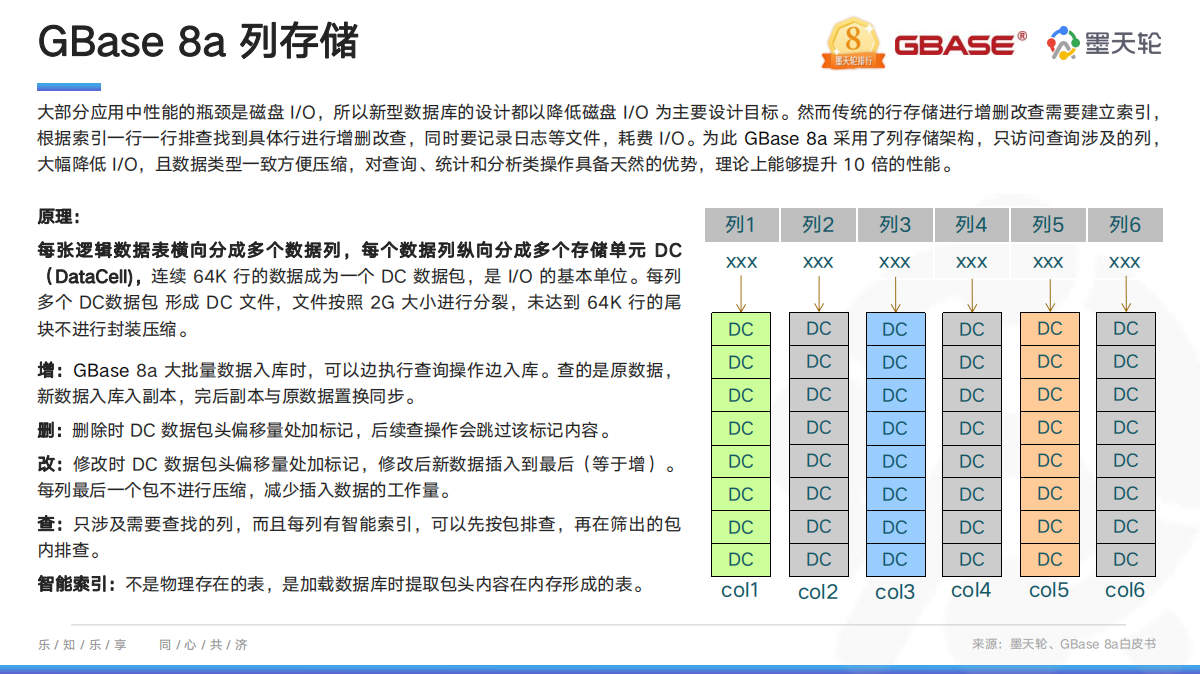Screen dimensions: 1200x674
Task: Click the 改: paragraph label
Action: 52,466
